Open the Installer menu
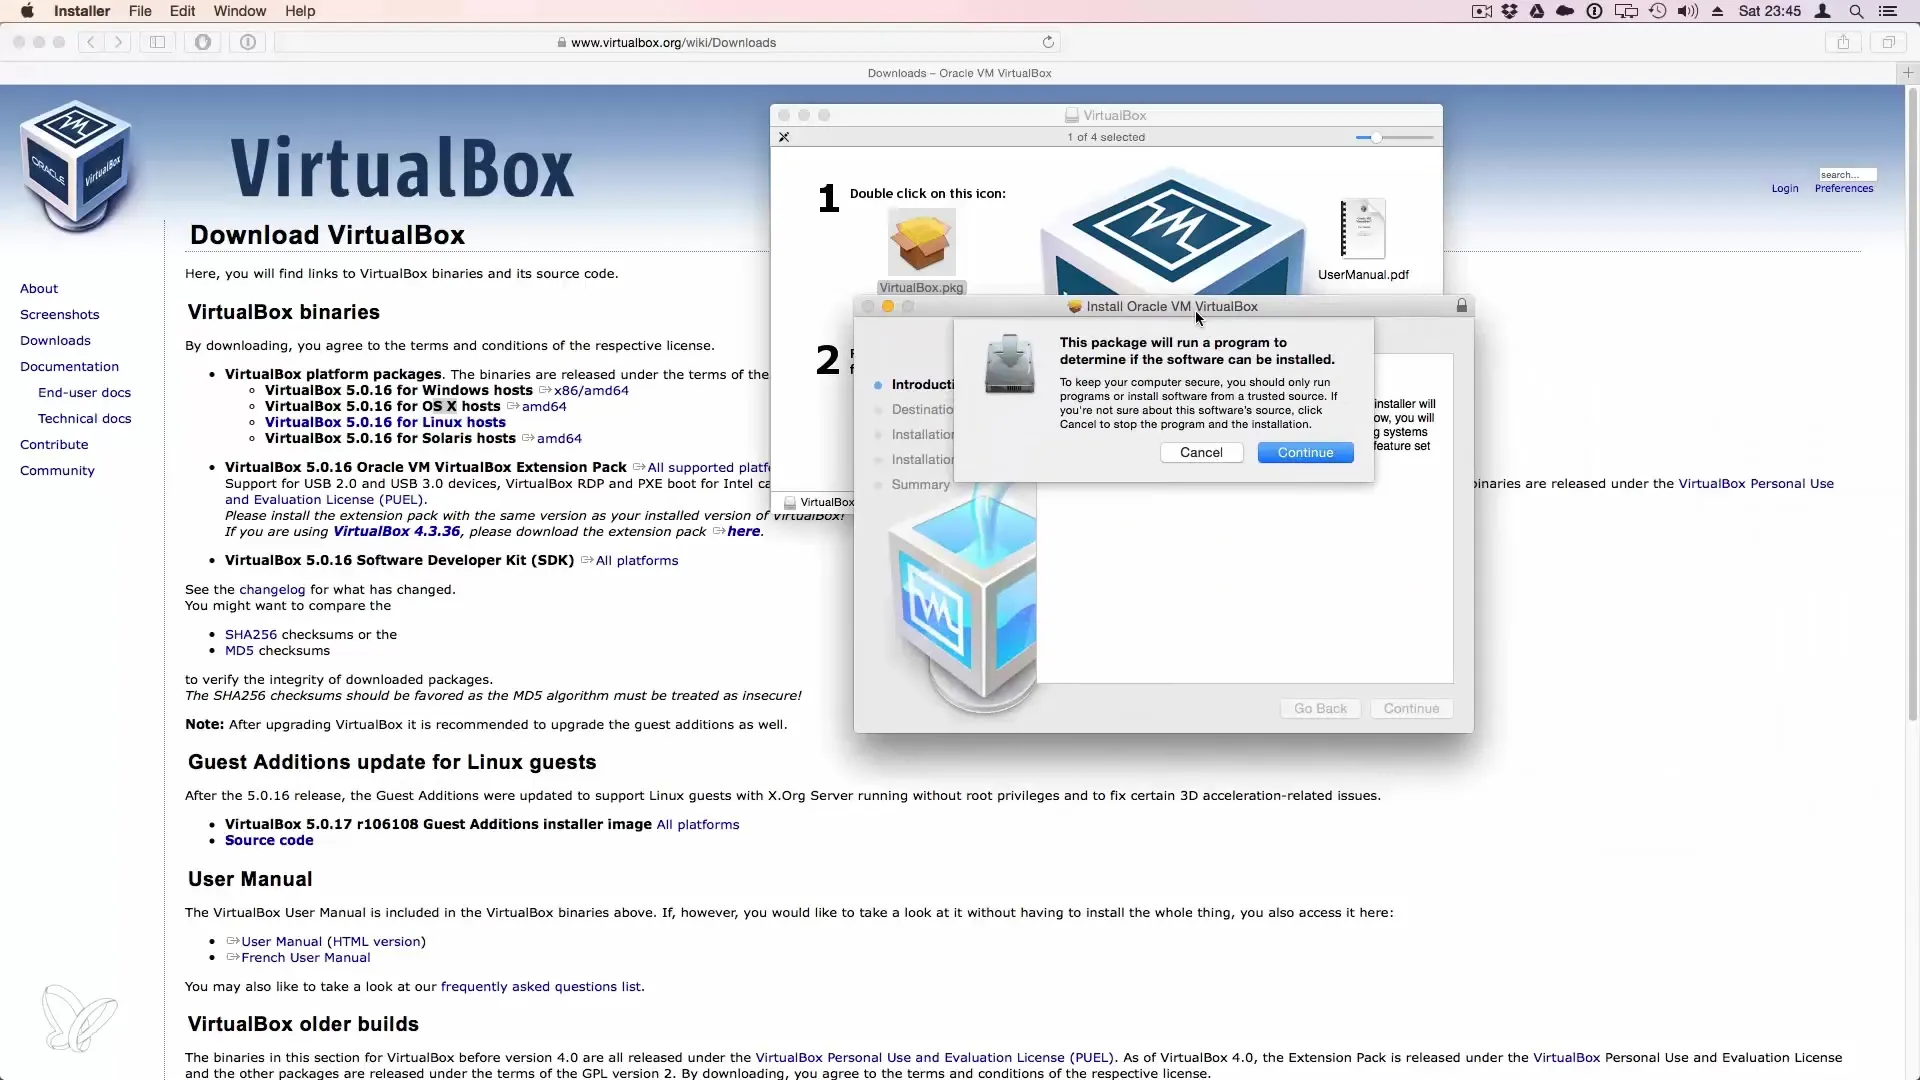Screen dimensions: 1920x1080 coord(82,11)
